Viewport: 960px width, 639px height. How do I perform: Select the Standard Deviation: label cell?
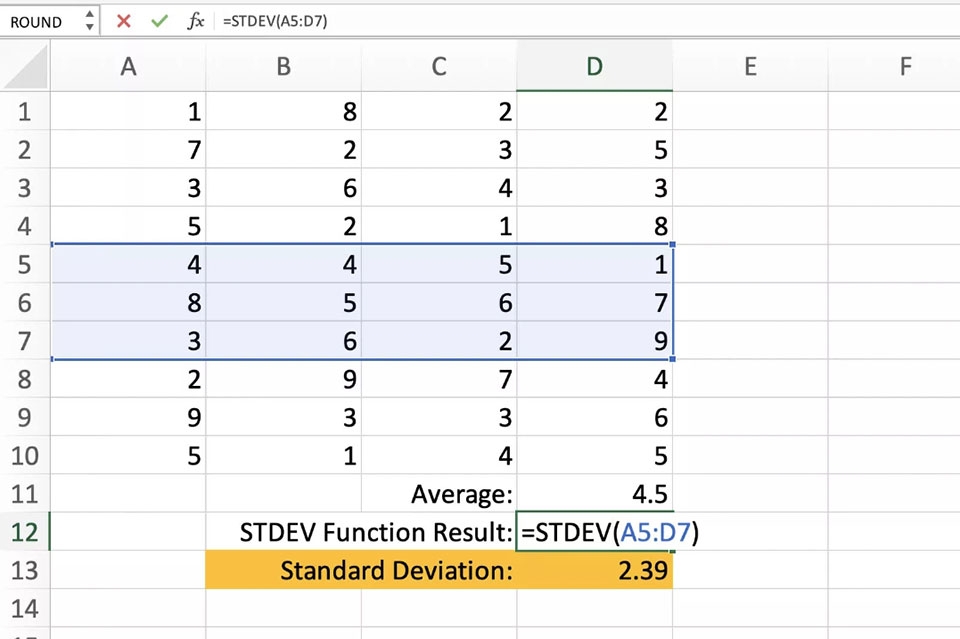coord(440,570)
